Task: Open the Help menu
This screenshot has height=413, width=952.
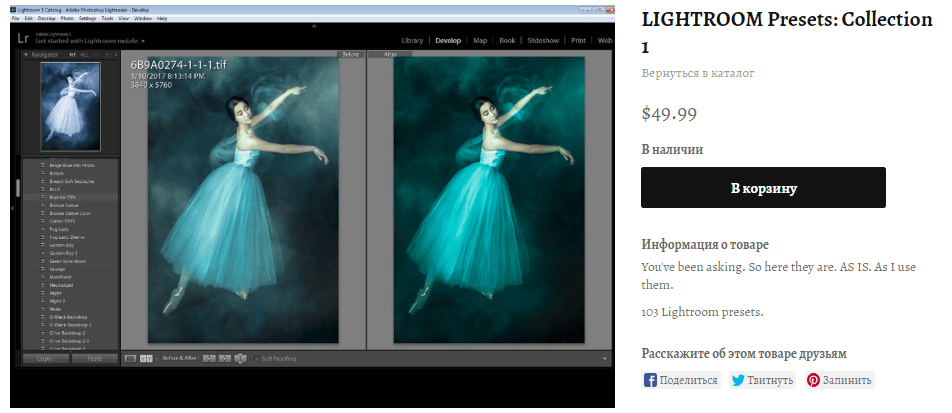Action: (x=162, y=18)
